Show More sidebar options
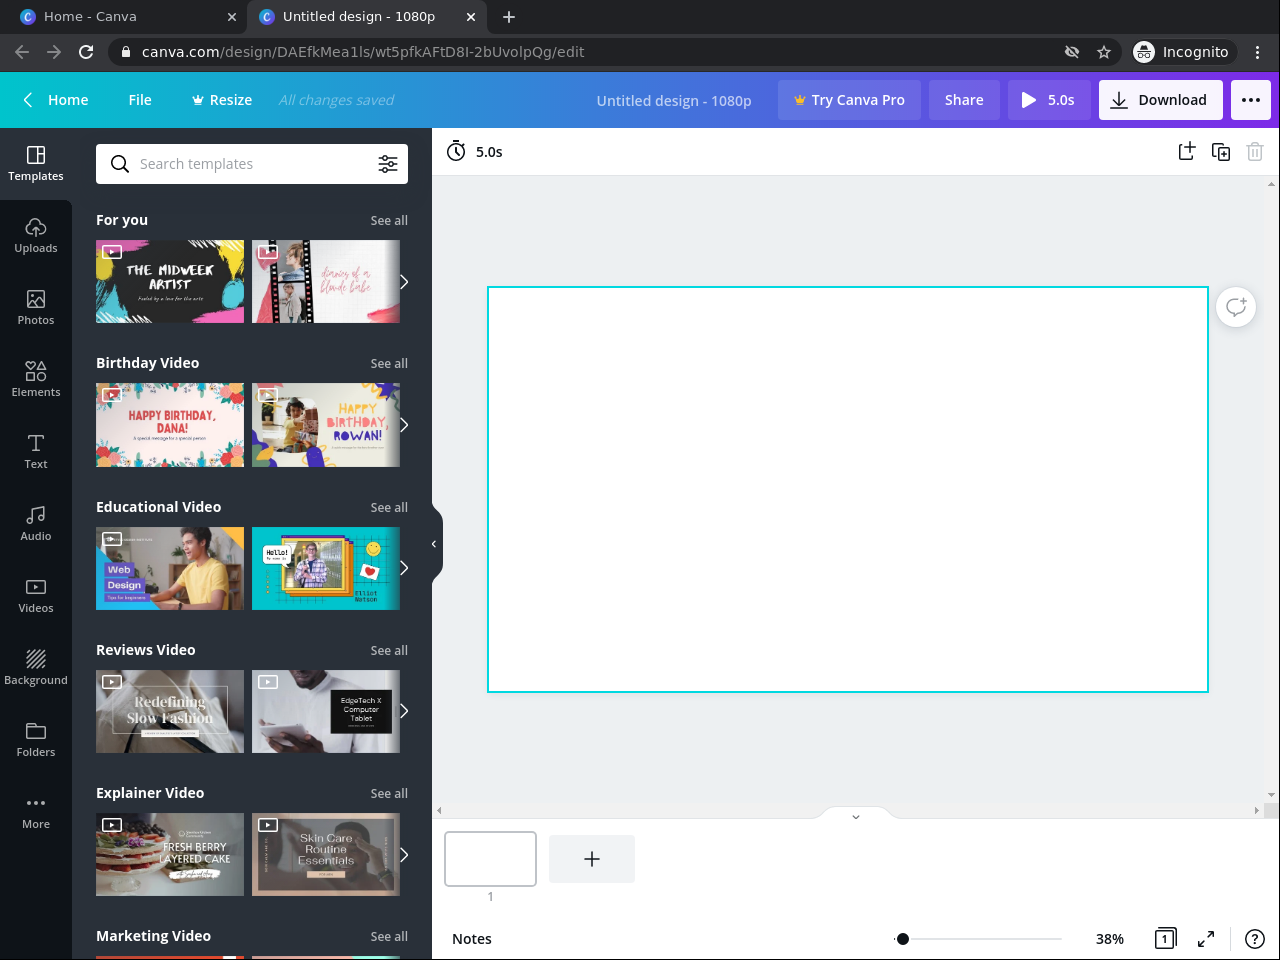 [36, 812]
